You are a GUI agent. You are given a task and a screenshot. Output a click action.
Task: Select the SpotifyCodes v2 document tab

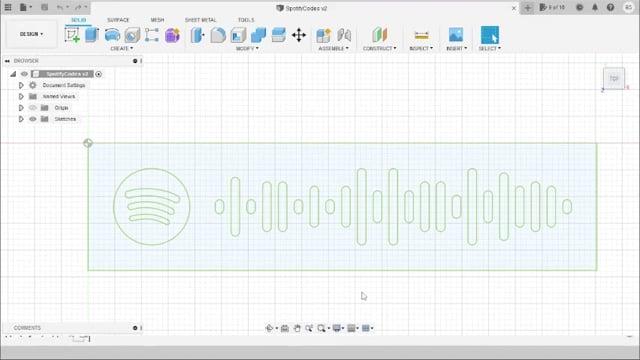[302, 8]
